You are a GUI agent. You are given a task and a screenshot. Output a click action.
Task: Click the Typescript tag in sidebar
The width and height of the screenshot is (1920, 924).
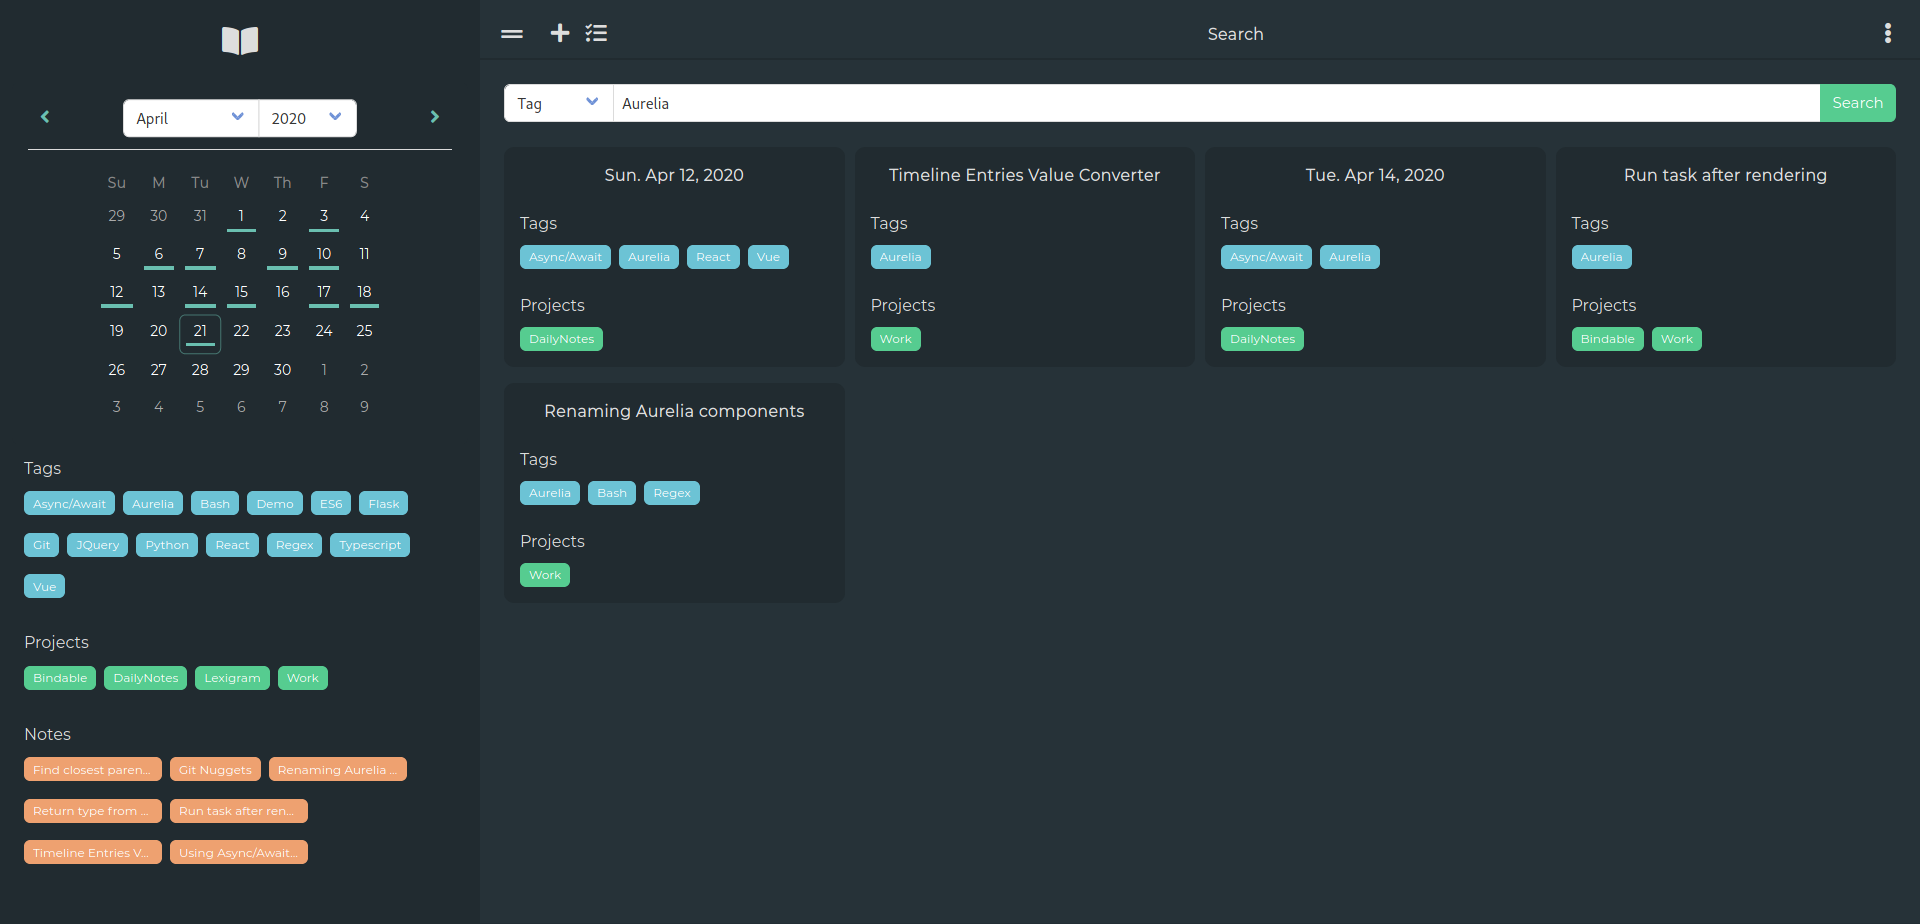(370, 545)
